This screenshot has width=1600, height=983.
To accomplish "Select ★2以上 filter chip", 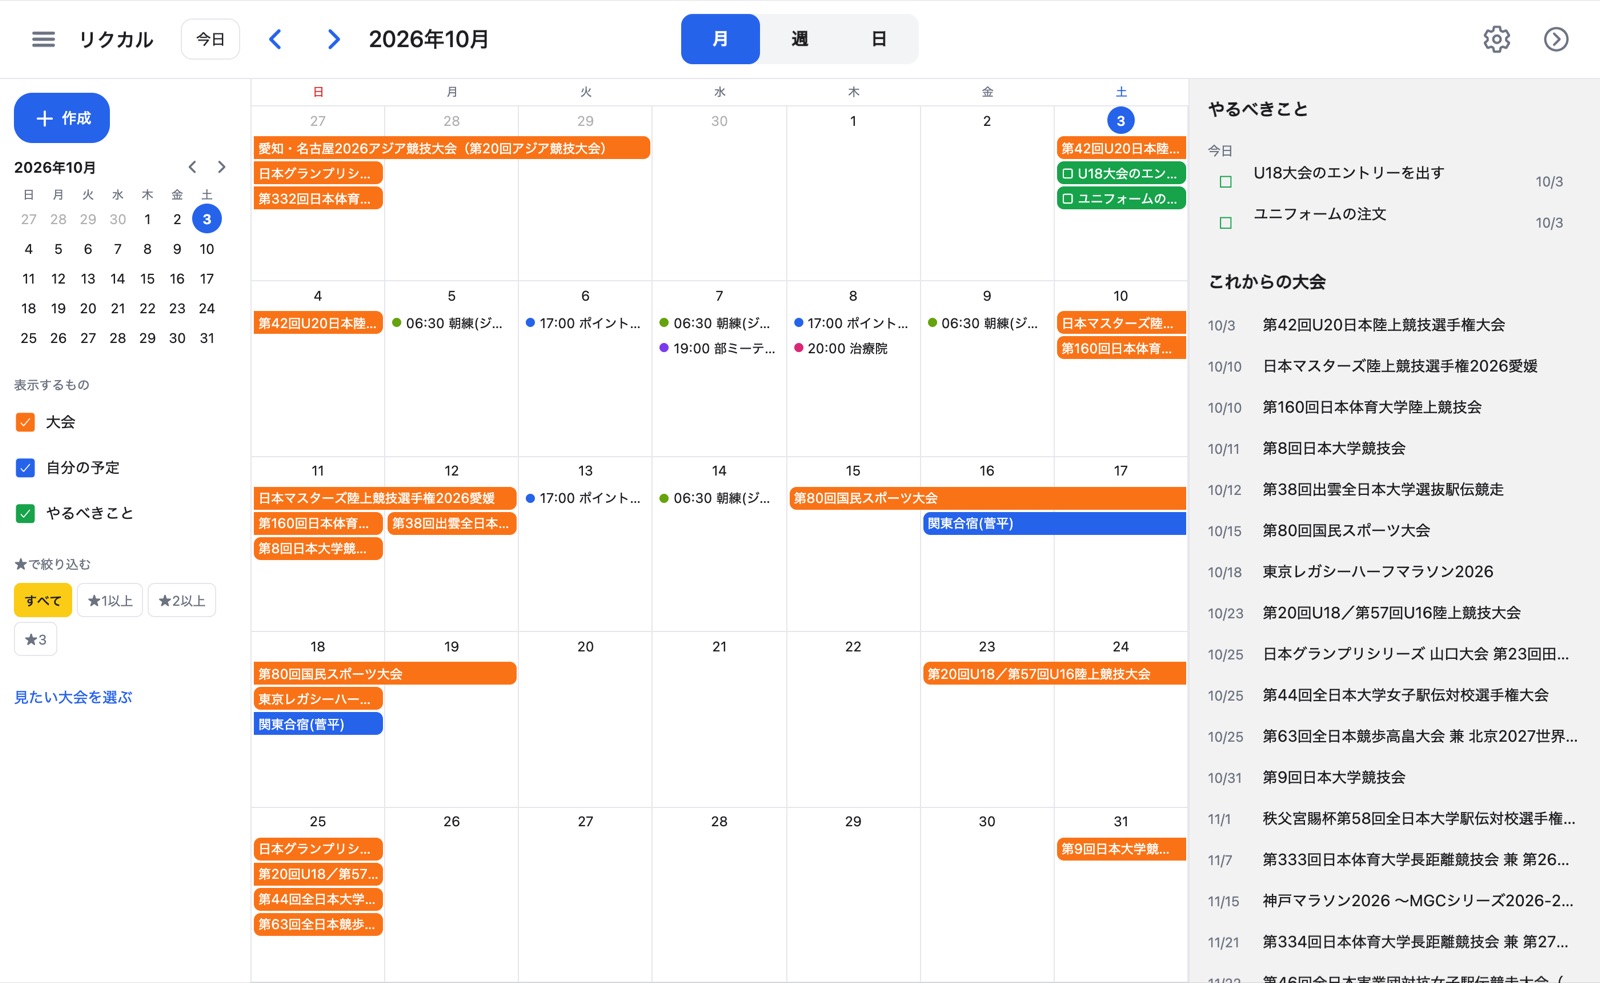I will coord(182,600).
